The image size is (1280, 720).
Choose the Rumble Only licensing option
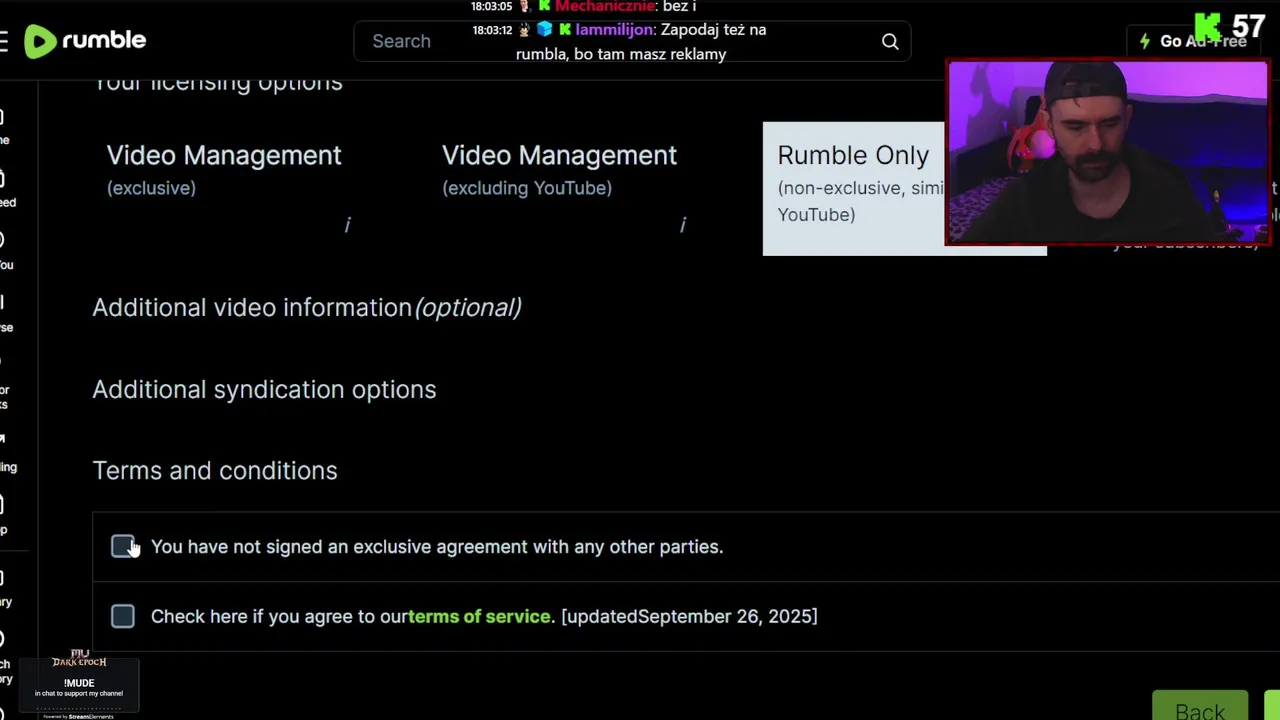(x=904, y=189)
